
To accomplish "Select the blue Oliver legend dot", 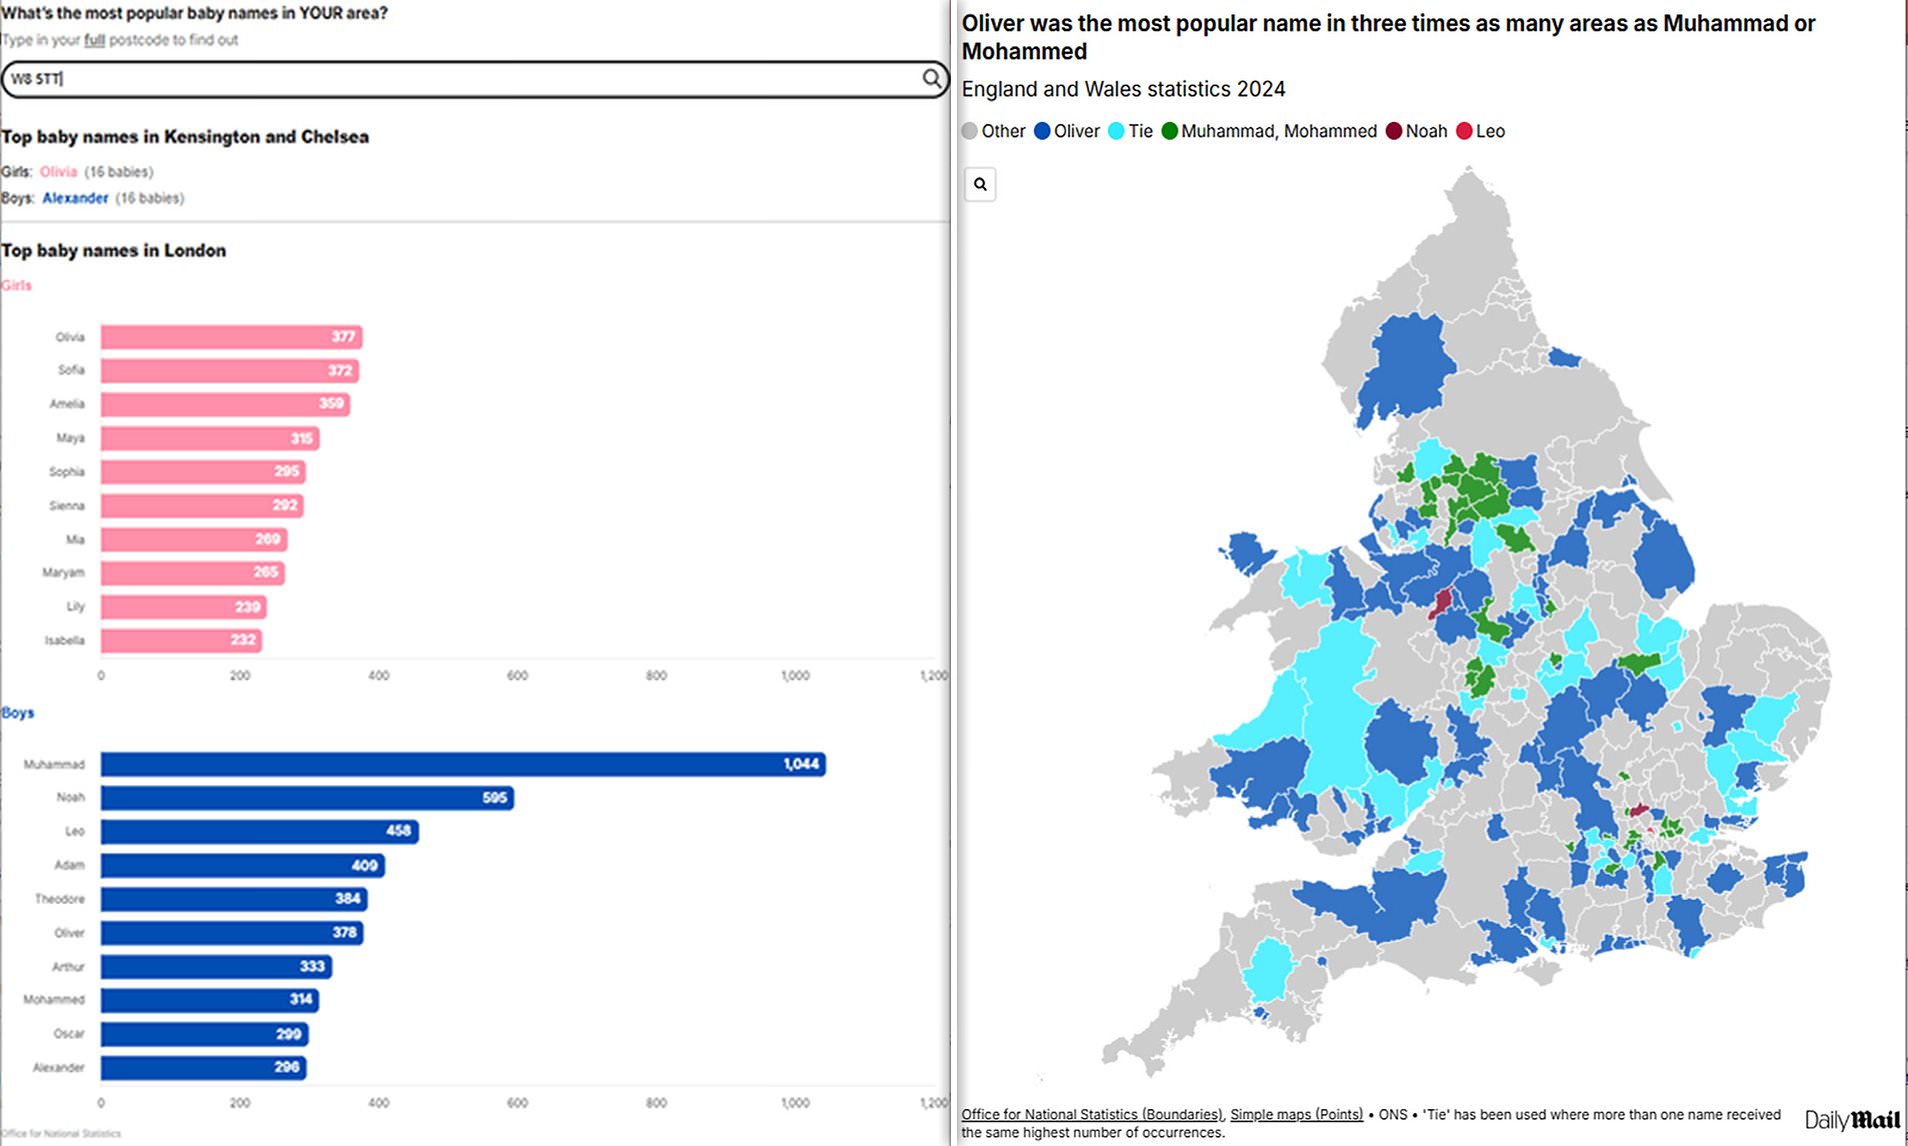I will [1042, 130].
